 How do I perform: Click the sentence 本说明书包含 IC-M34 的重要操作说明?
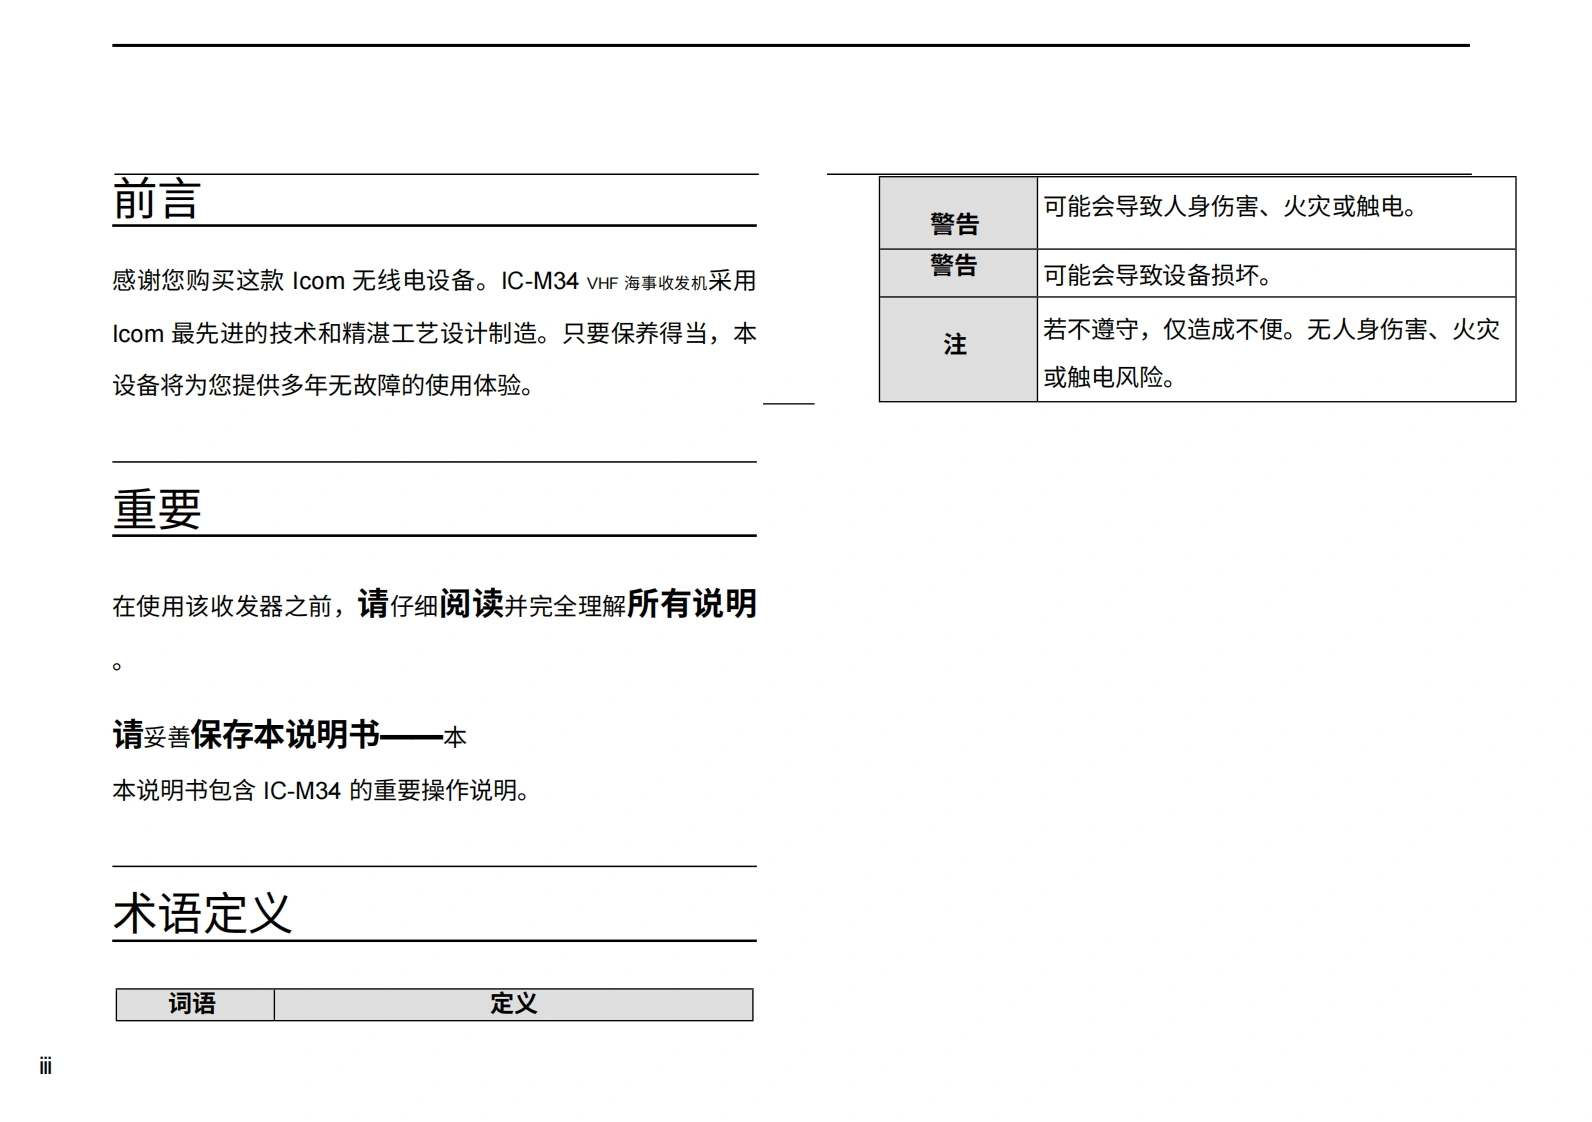tap(321, 791)
